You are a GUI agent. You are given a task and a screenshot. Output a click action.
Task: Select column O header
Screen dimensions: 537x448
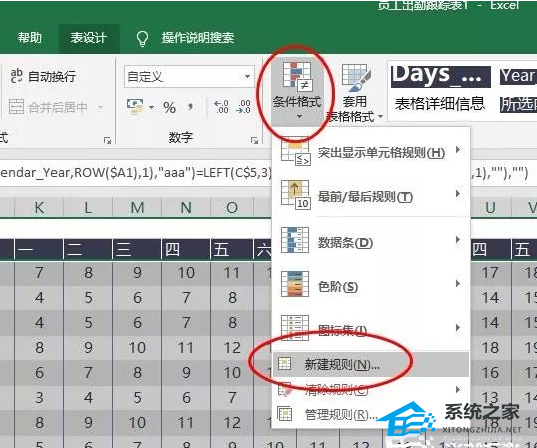coord(232,208)
